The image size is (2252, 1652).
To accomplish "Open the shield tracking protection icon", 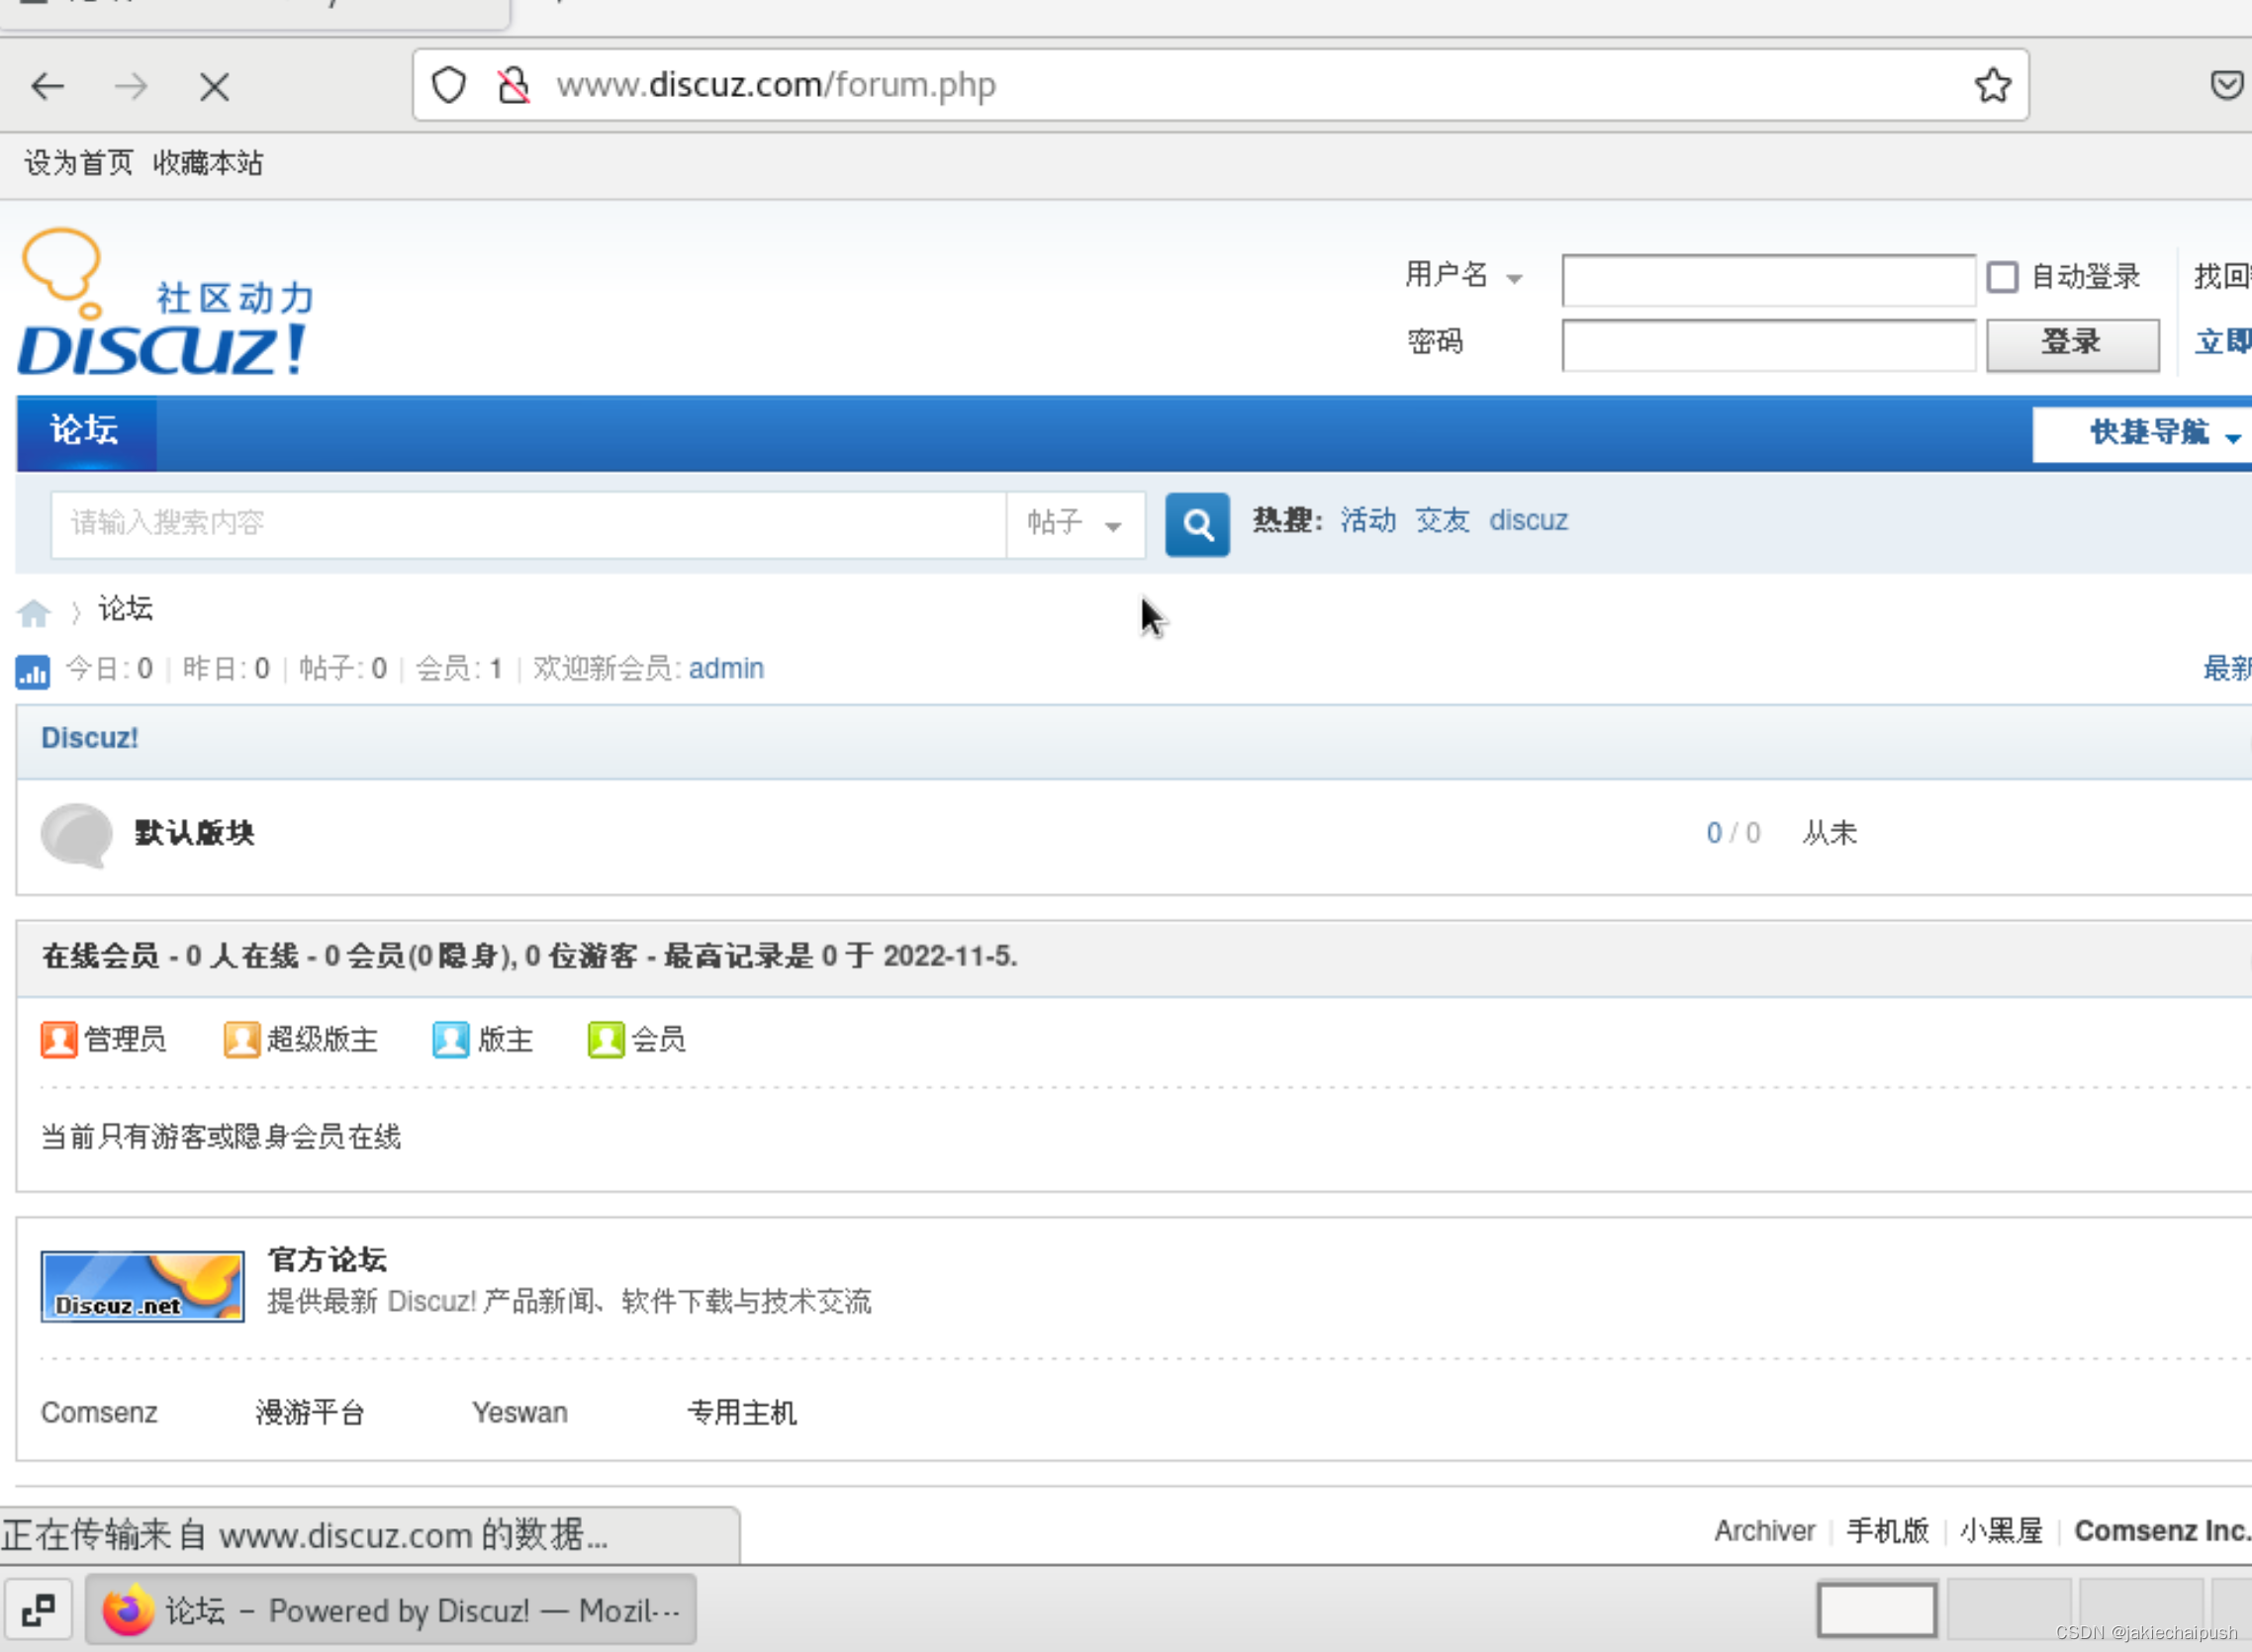I will pos(449,85).
